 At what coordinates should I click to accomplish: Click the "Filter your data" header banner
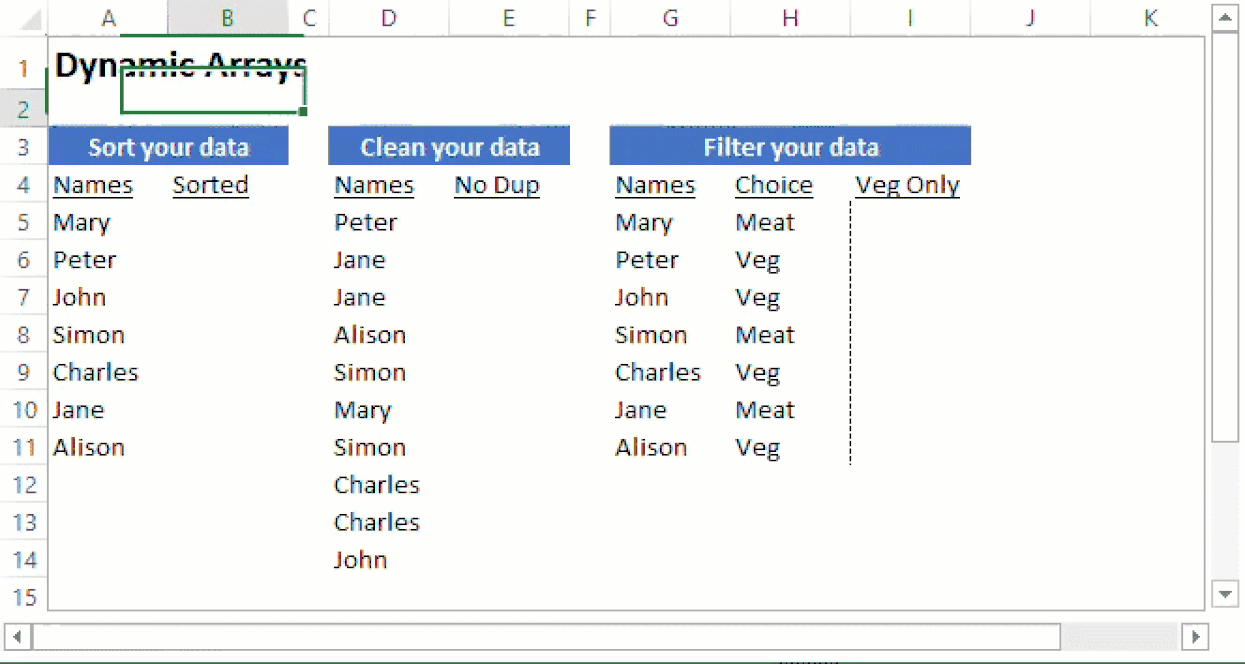pyautogui.click(x=790, y=148)
